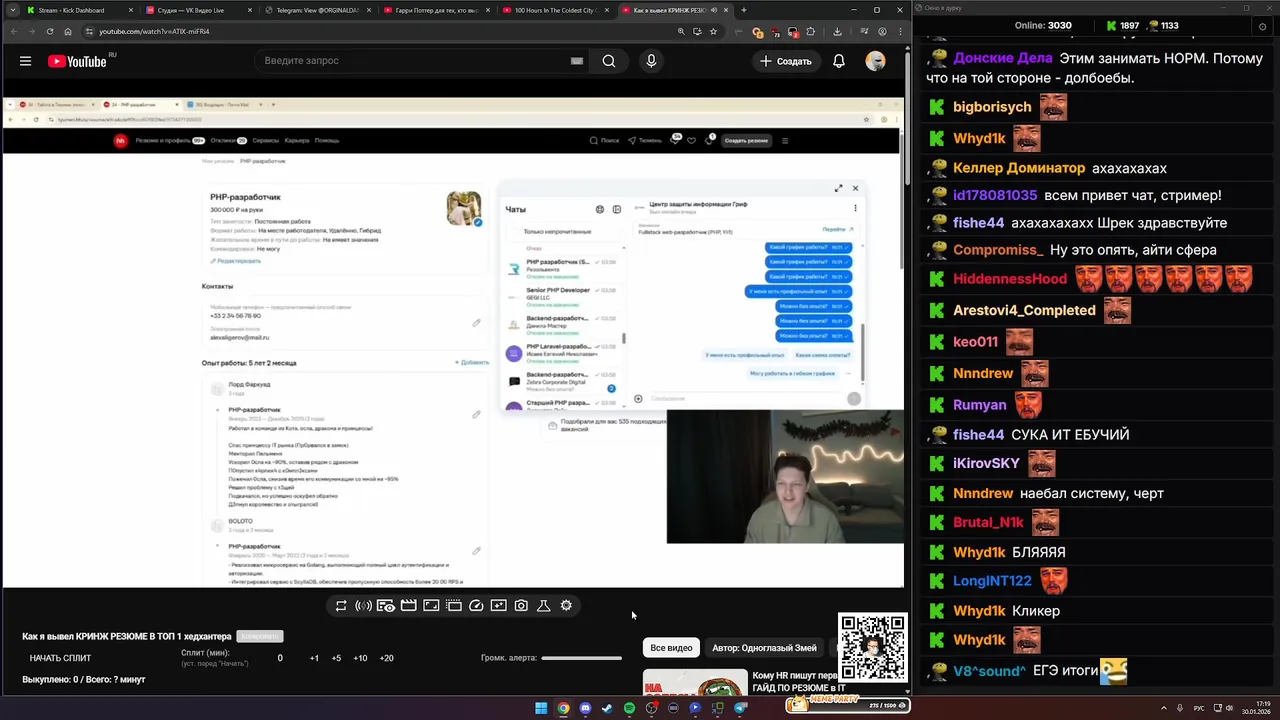The height and width of the screenshot is (720, 1280).
Task: Click the suggested video title 'Кому HR пишут перв'
Action: click(x=795, y=675)
